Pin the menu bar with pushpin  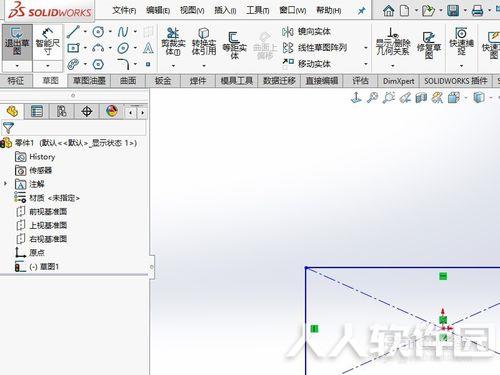(x=361, y=11)
